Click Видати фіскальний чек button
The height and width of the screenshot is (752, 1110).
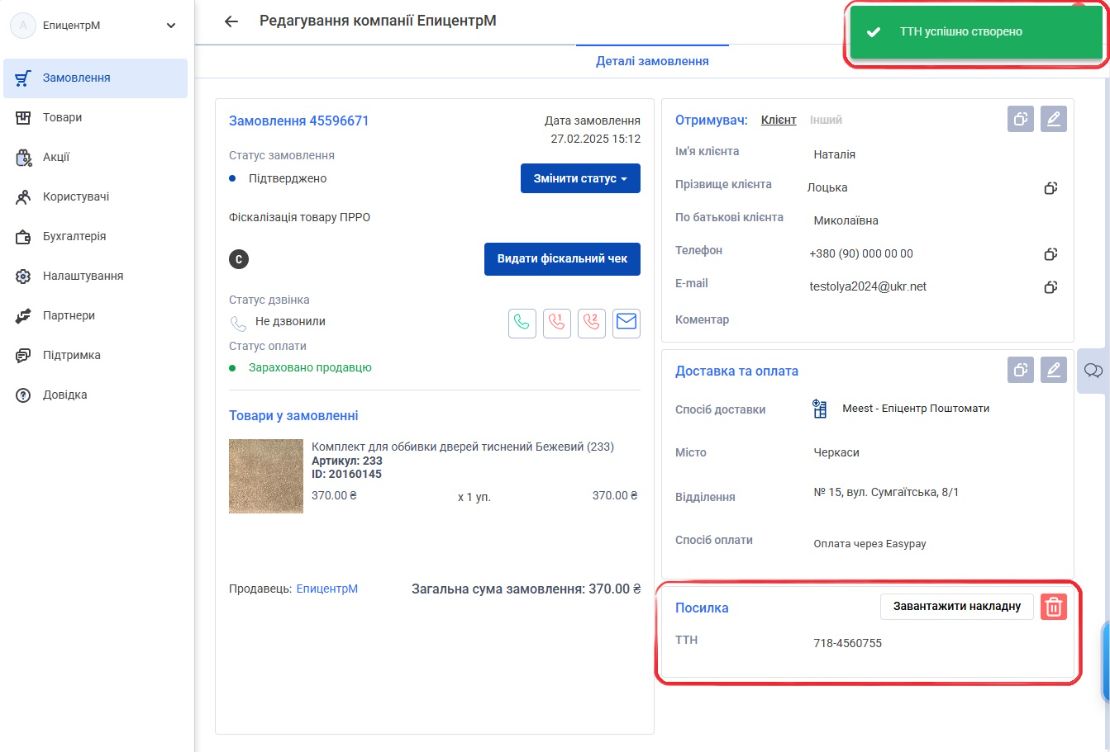click(562, 259)
